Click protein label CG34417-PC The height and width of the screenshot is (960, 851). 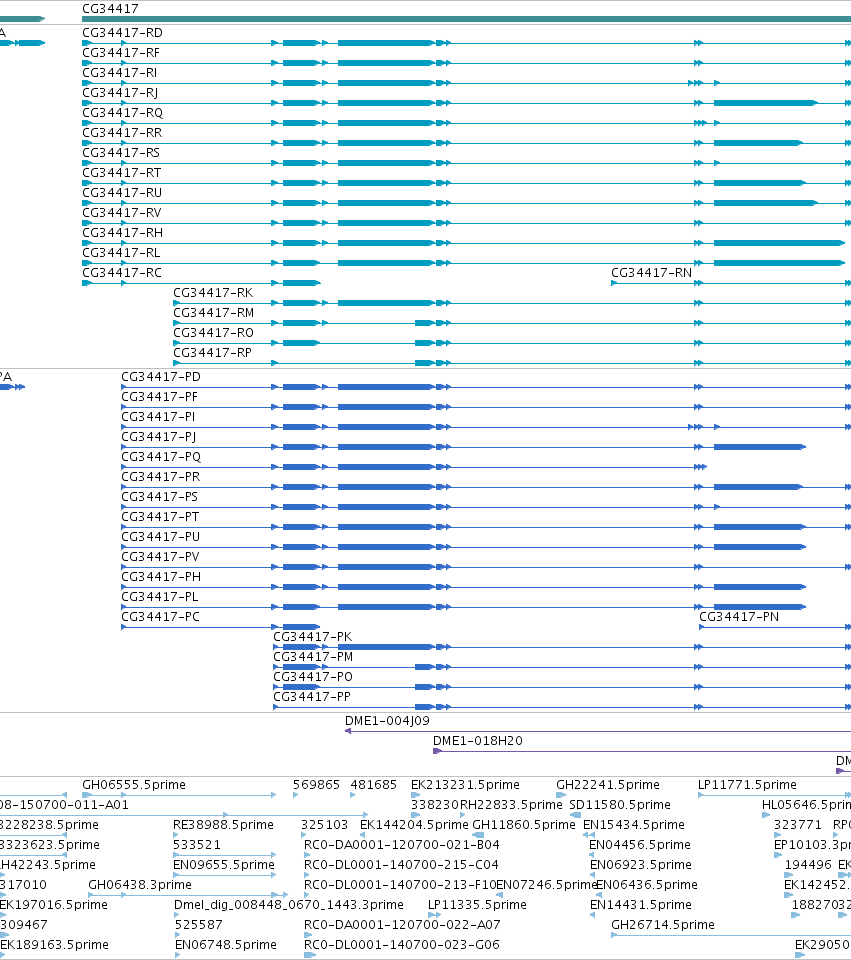click(x=160, y=617)
